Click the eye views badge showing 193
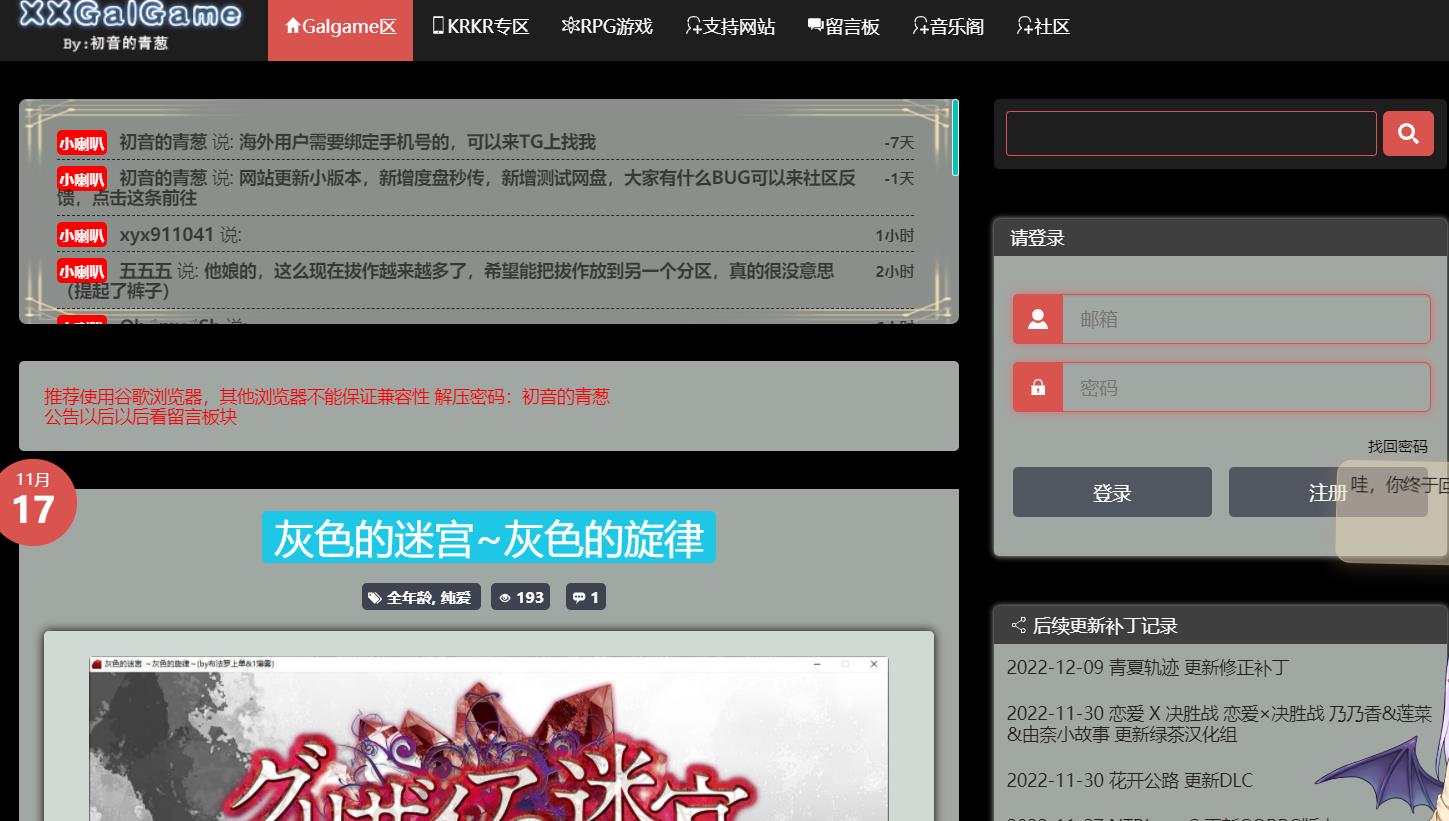The image size is (1449, 821). 520,597
